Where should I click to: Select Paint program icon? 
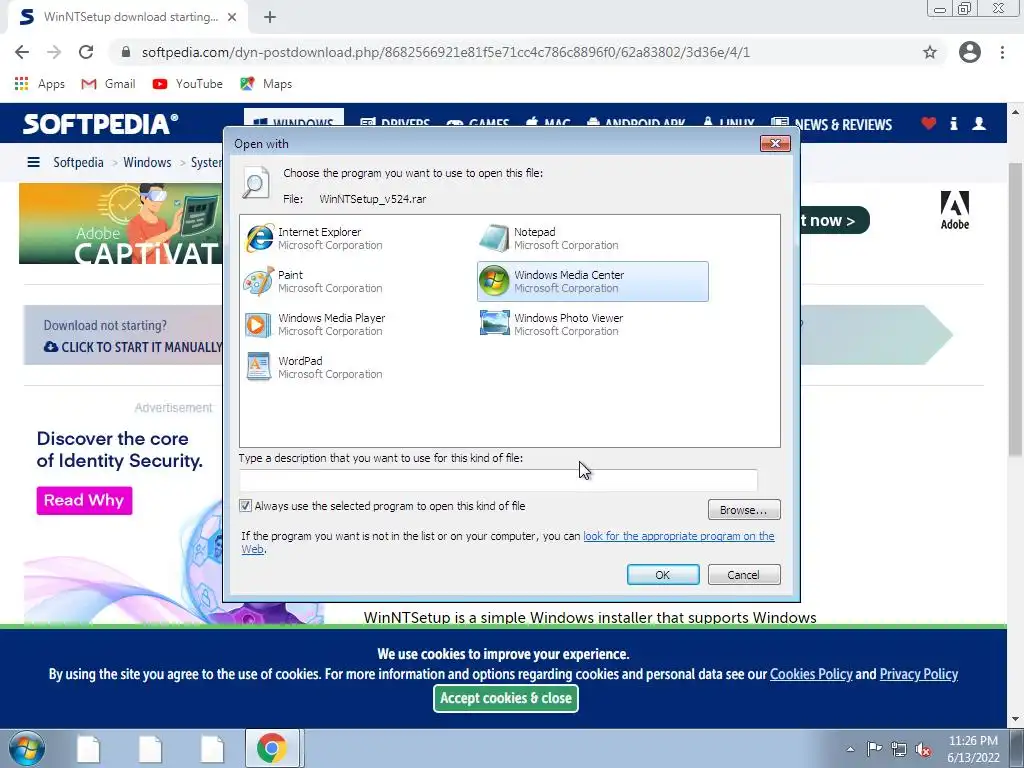(x=259, y=281)
